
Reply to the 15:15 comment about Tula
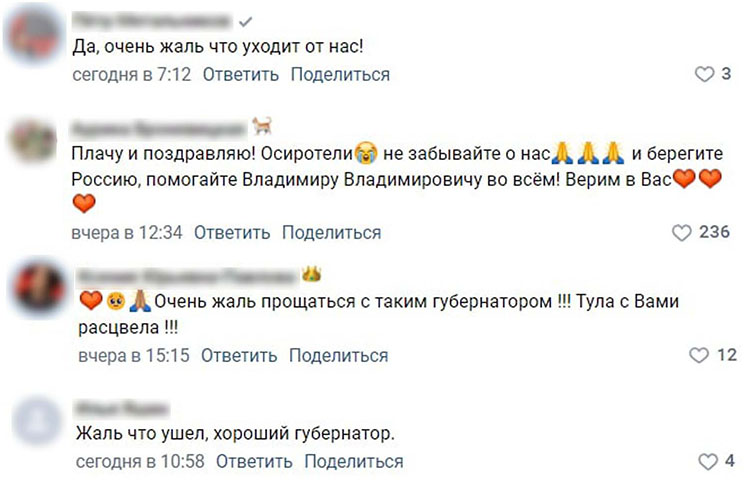click(x=239, y=356)
